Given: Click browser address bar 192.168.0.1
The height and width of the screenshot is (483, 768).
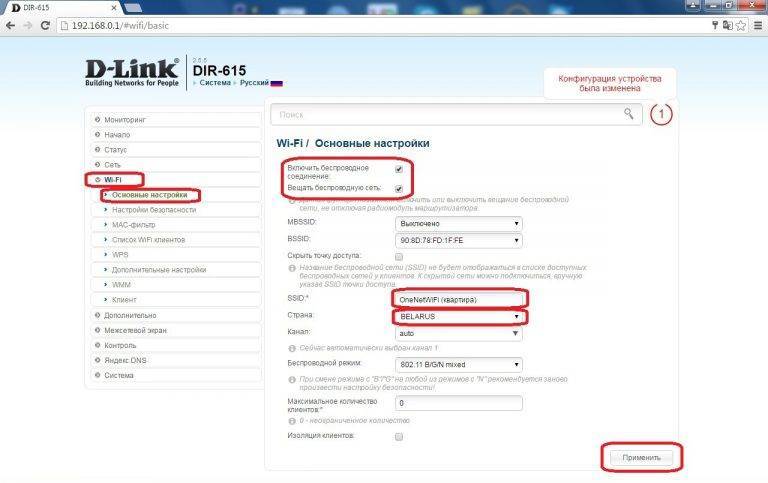Looking at the screenshot, I should [x=382, y=25].
